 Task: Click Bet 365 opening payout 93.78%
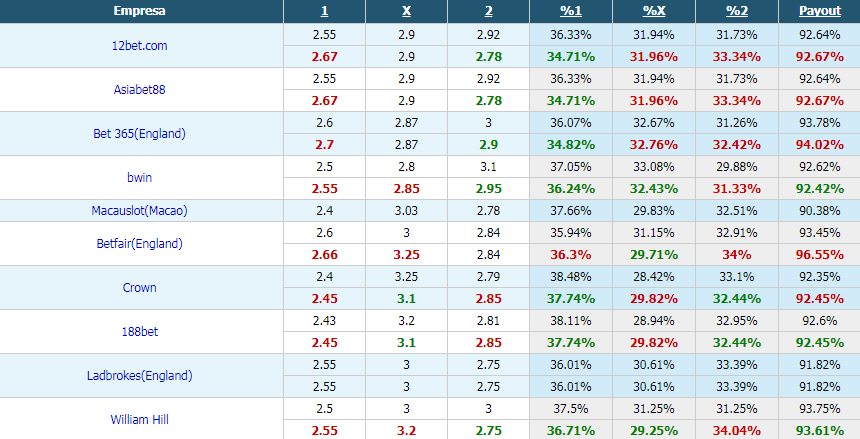[x=819, y=123]
